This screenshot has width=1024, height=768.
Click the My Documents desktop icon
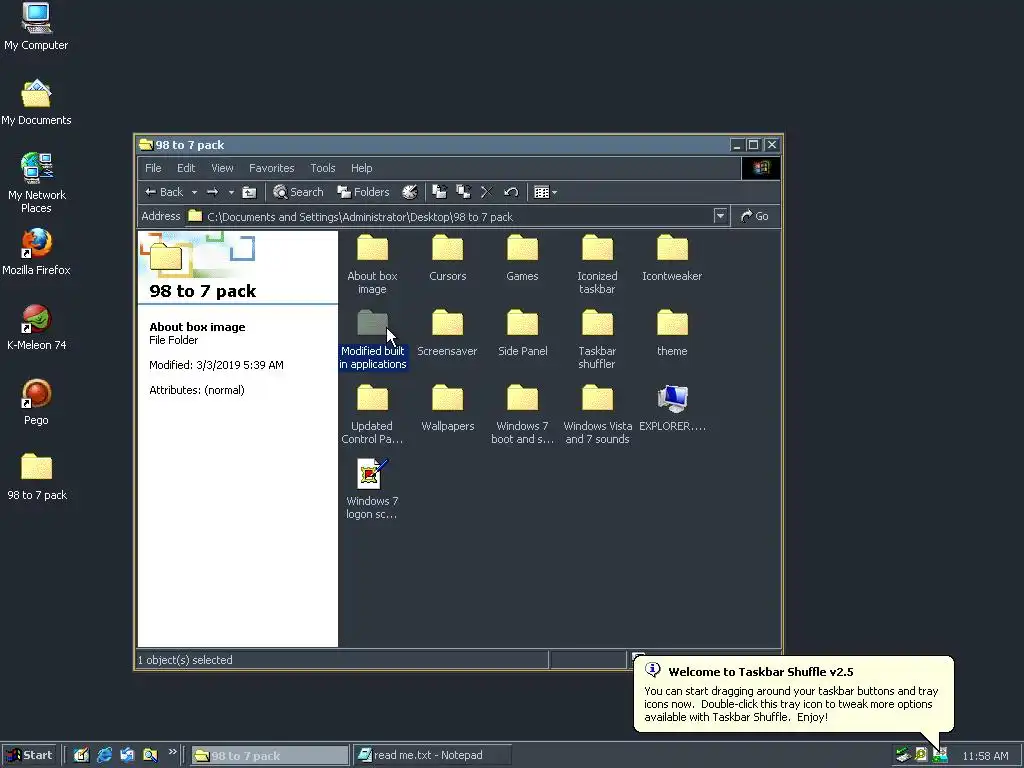(x=36, y=102)
